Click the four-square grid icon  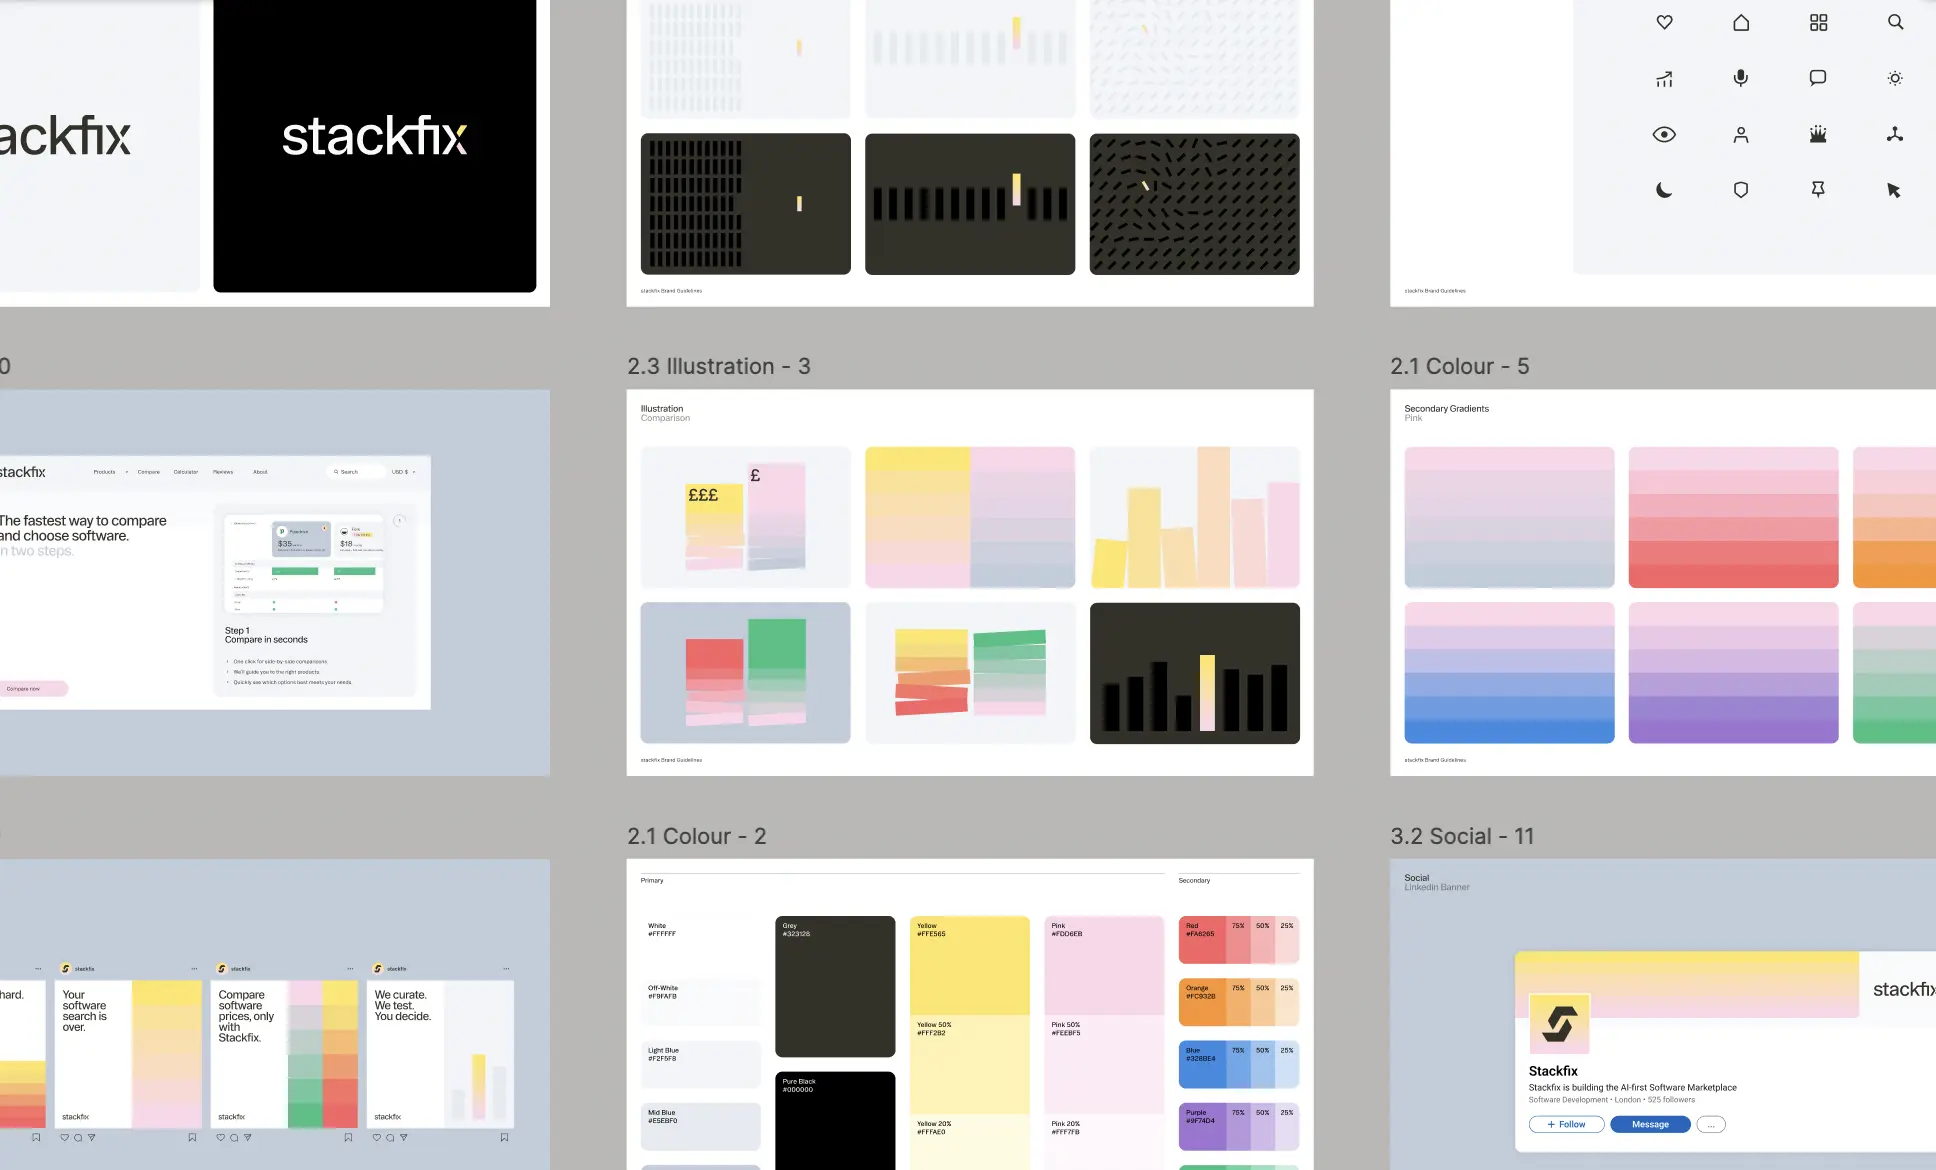1818,22
